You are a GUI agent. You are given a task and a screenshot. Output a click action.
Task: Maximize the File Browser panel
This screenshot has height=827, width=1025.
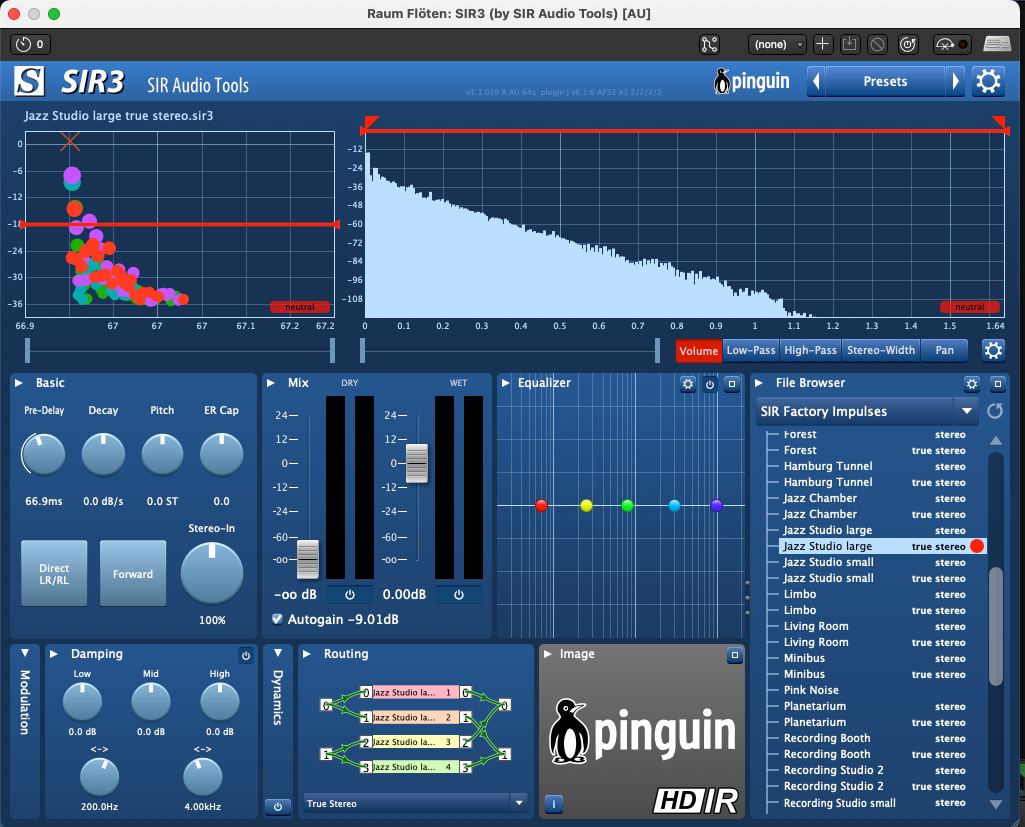pyautogui.click(x=998, y=384)
